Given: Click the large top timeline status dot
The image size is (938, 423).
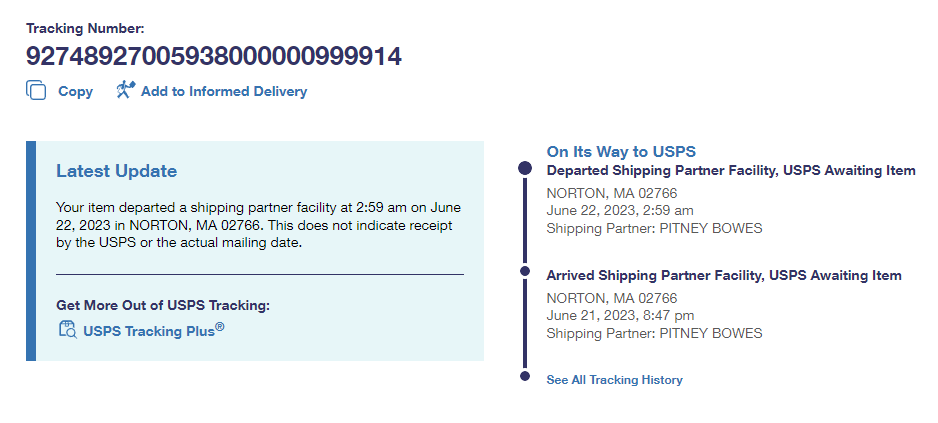Looking at the screenshot, I should [524, 169].
